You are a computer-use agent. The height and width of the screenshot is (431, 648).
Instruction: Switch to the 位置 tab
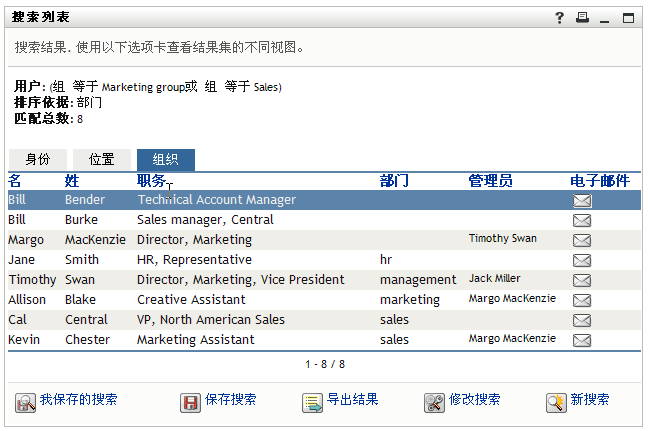point(101,159)
